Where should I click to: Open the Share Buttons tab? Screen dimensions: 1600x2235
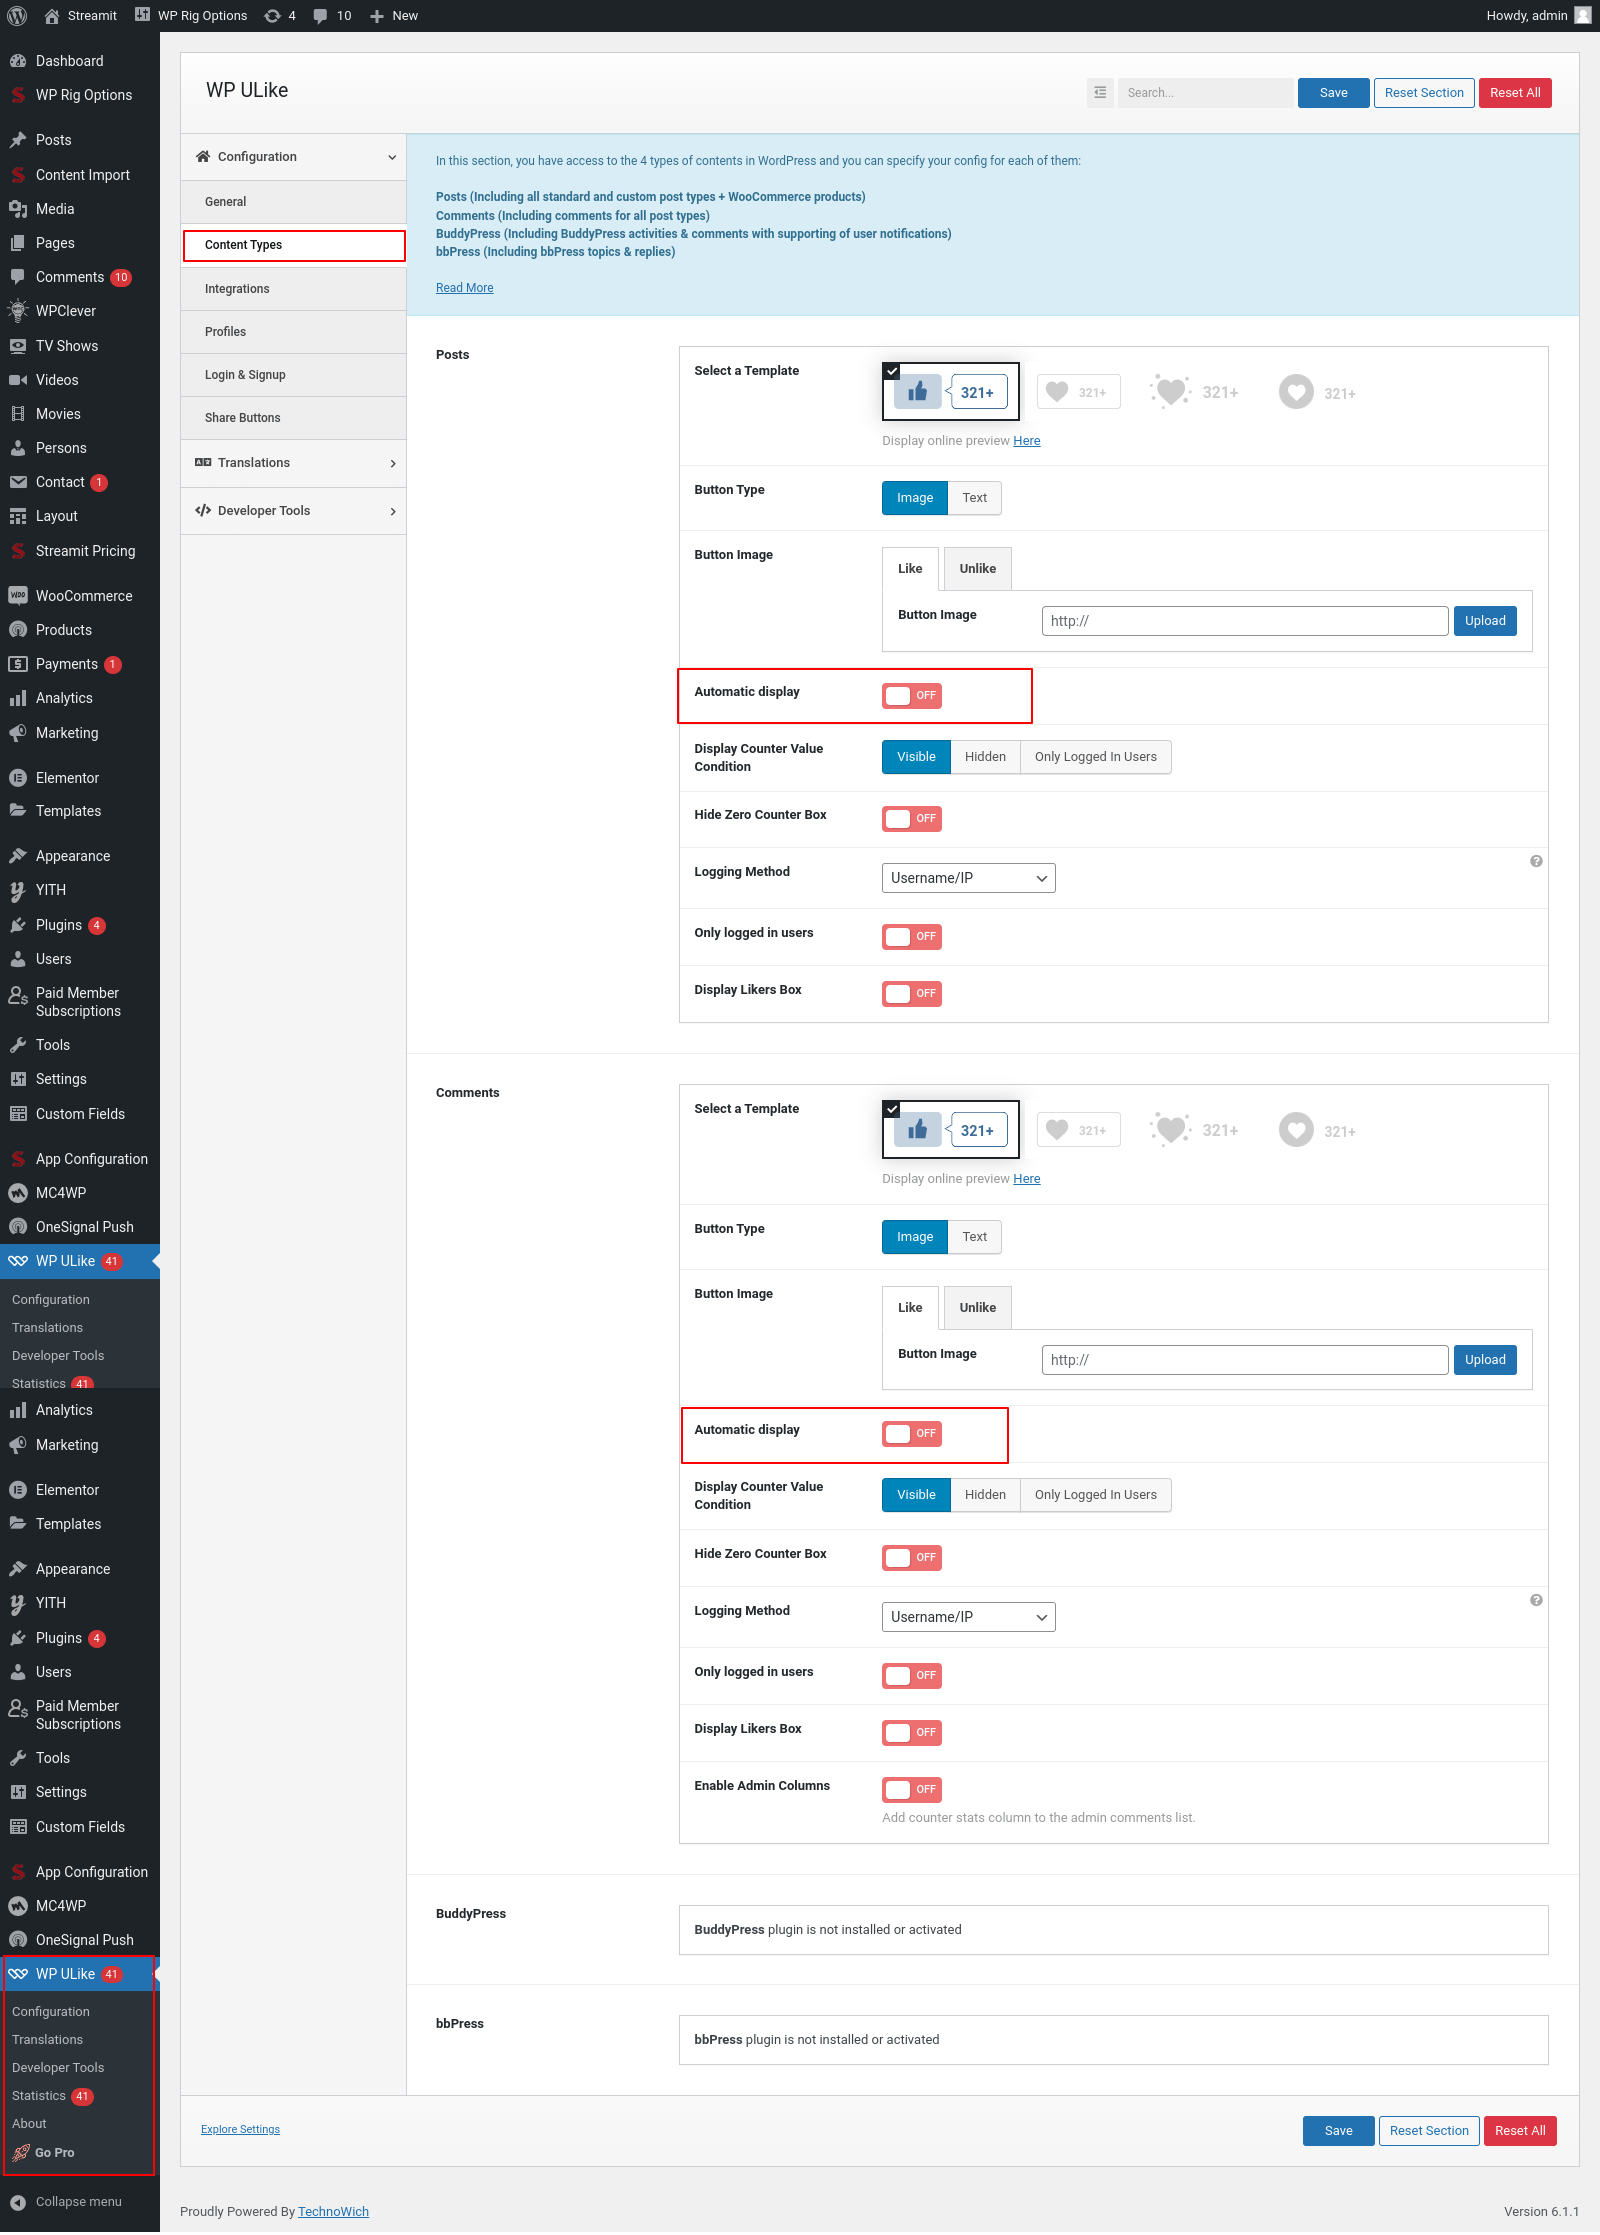[x=293, y=418]
